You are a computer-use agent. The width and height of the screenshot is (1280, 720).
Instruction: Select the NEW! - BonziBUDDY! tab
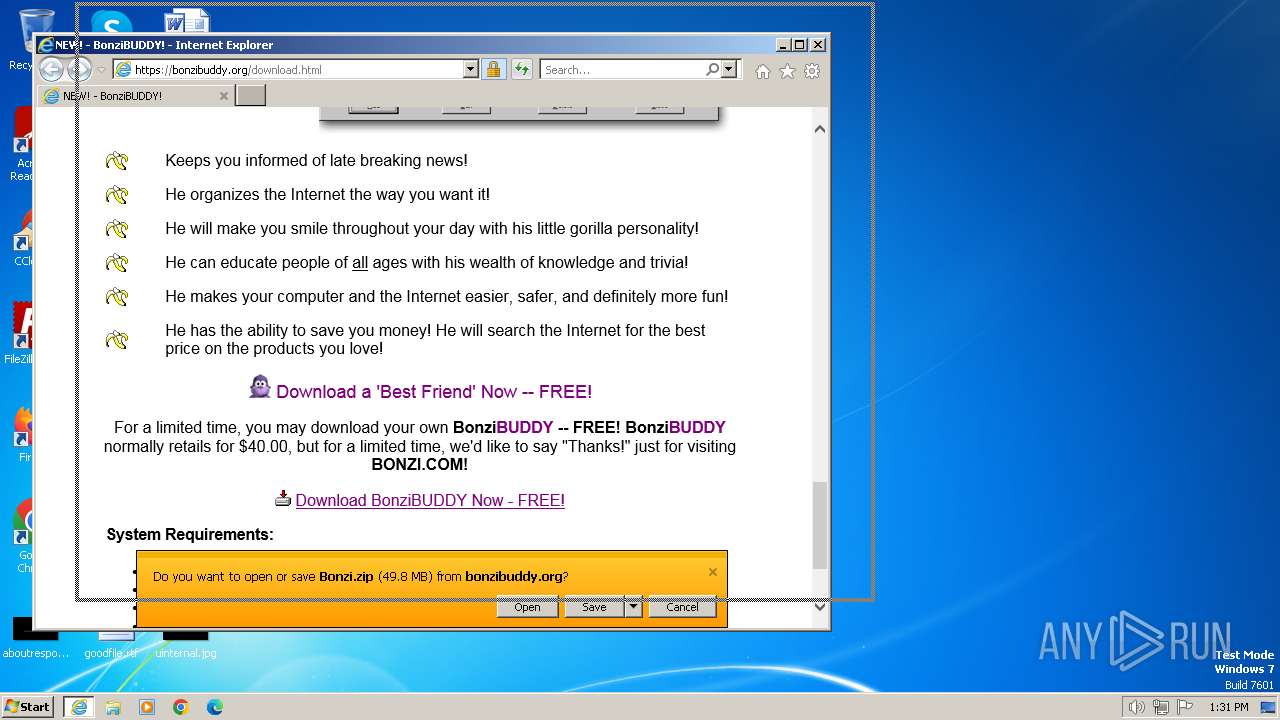[135, 96]
